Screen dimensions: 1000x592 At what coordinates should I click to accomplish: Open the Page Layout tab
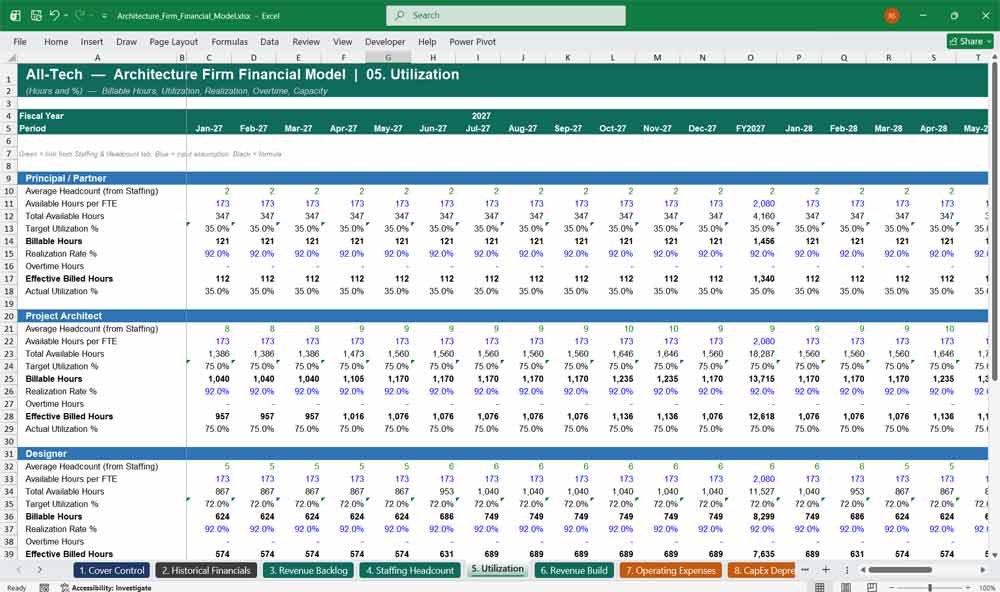173,41
